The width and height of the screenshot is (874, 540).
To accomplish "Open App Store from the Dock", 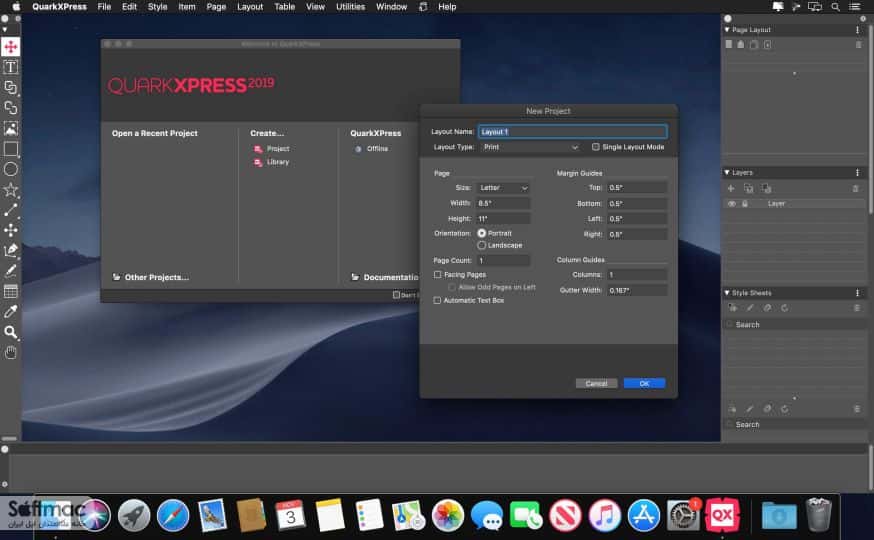I will tap(643, 515).
